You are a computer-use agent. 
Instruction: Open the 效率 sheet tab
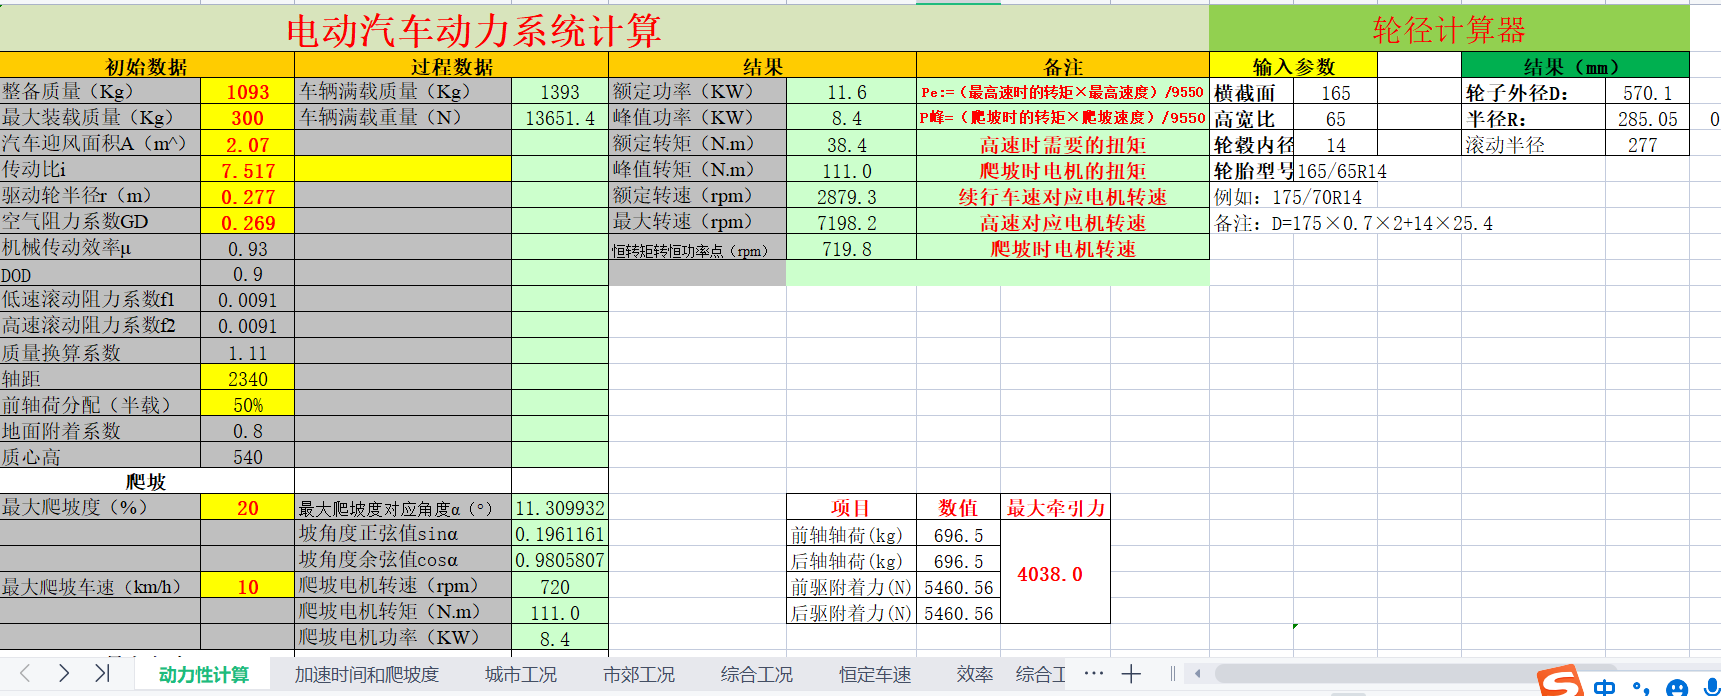pyautogui.click(x=975, y=675)
